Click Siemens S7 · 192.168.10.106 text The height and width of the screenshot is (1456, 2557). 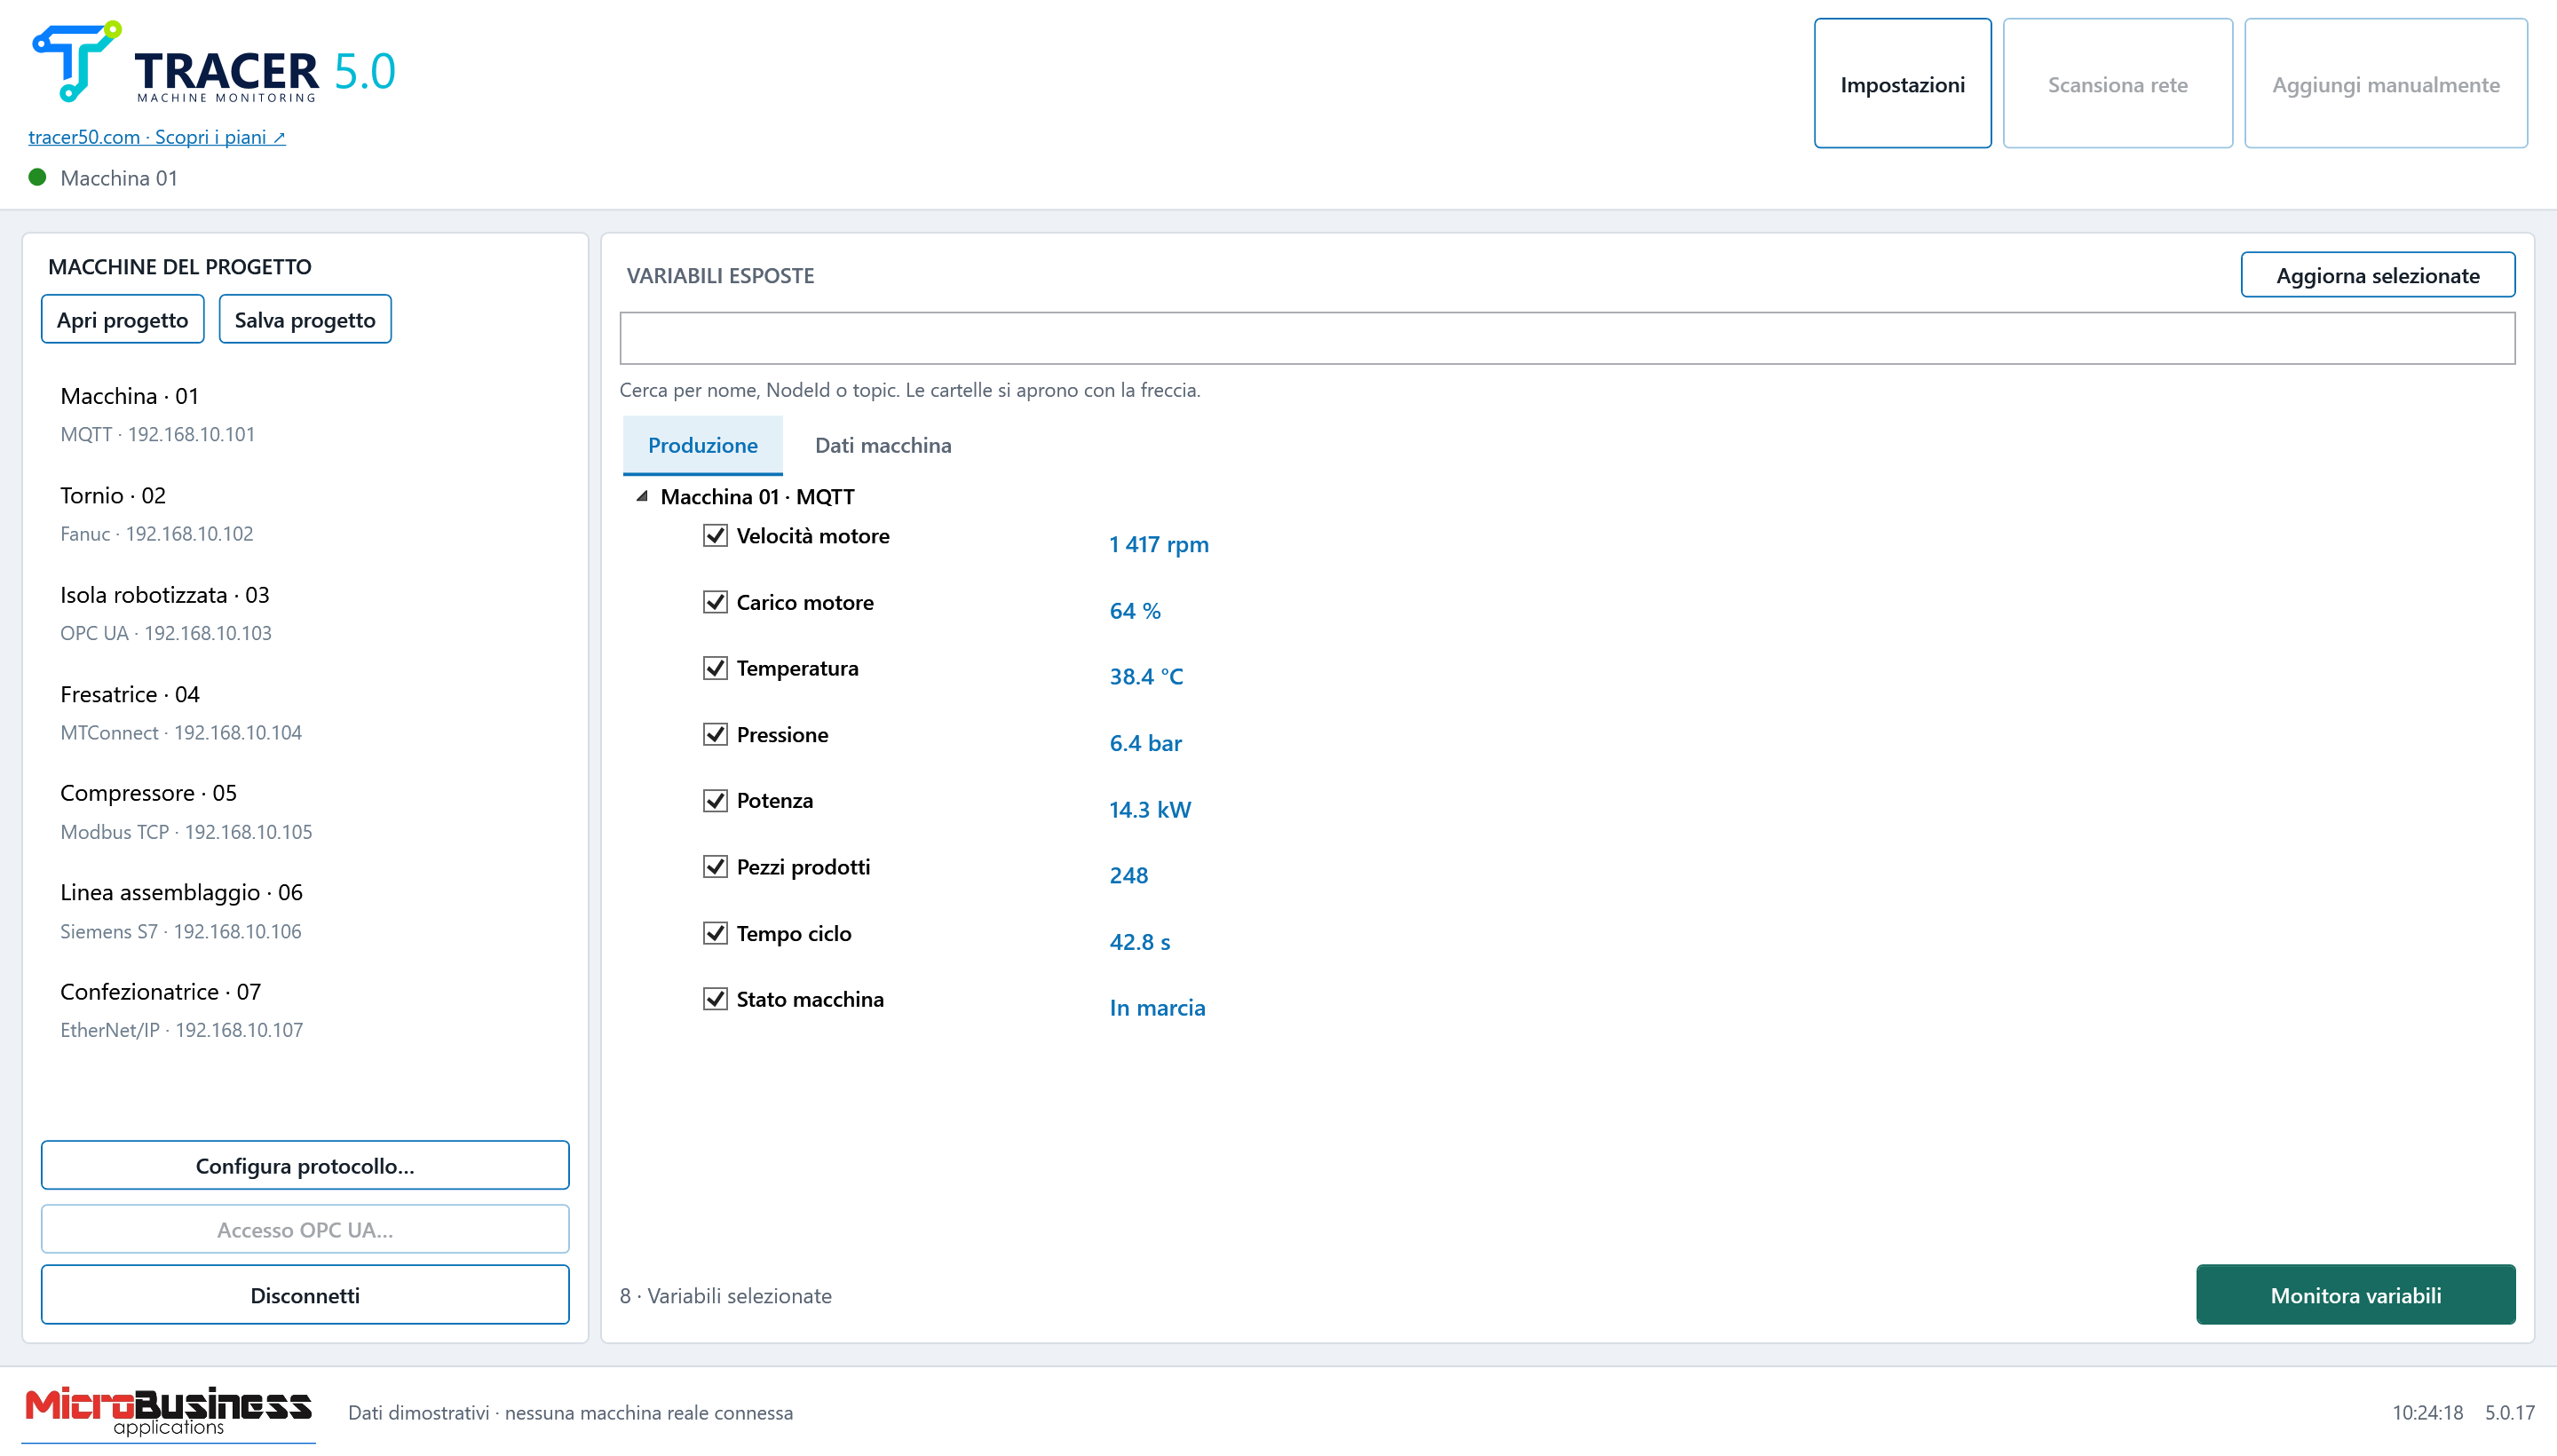(180, 931)
